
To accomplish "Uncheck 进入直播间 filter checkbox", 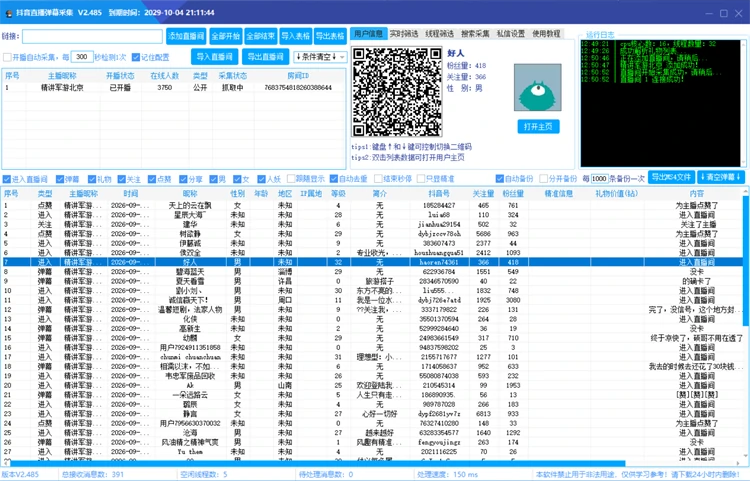I will point(7,179).
